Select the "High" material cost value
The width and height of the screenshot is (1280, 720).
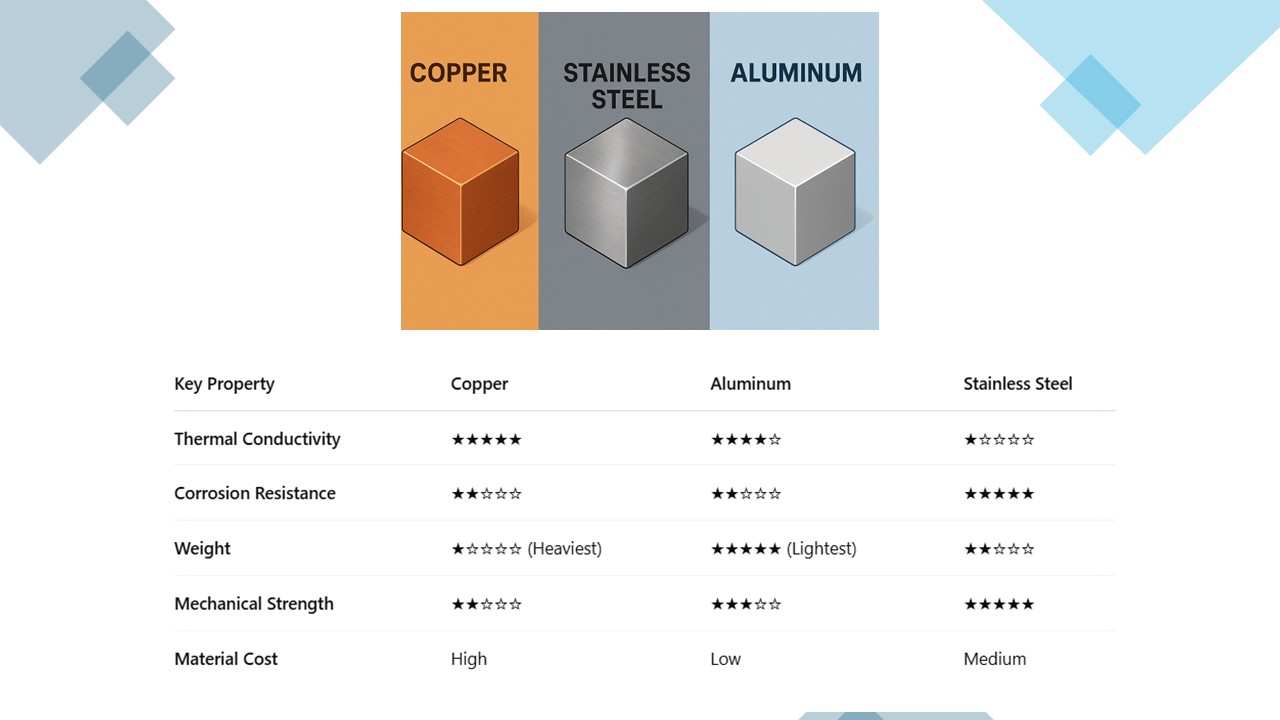[x=469, y=659]
